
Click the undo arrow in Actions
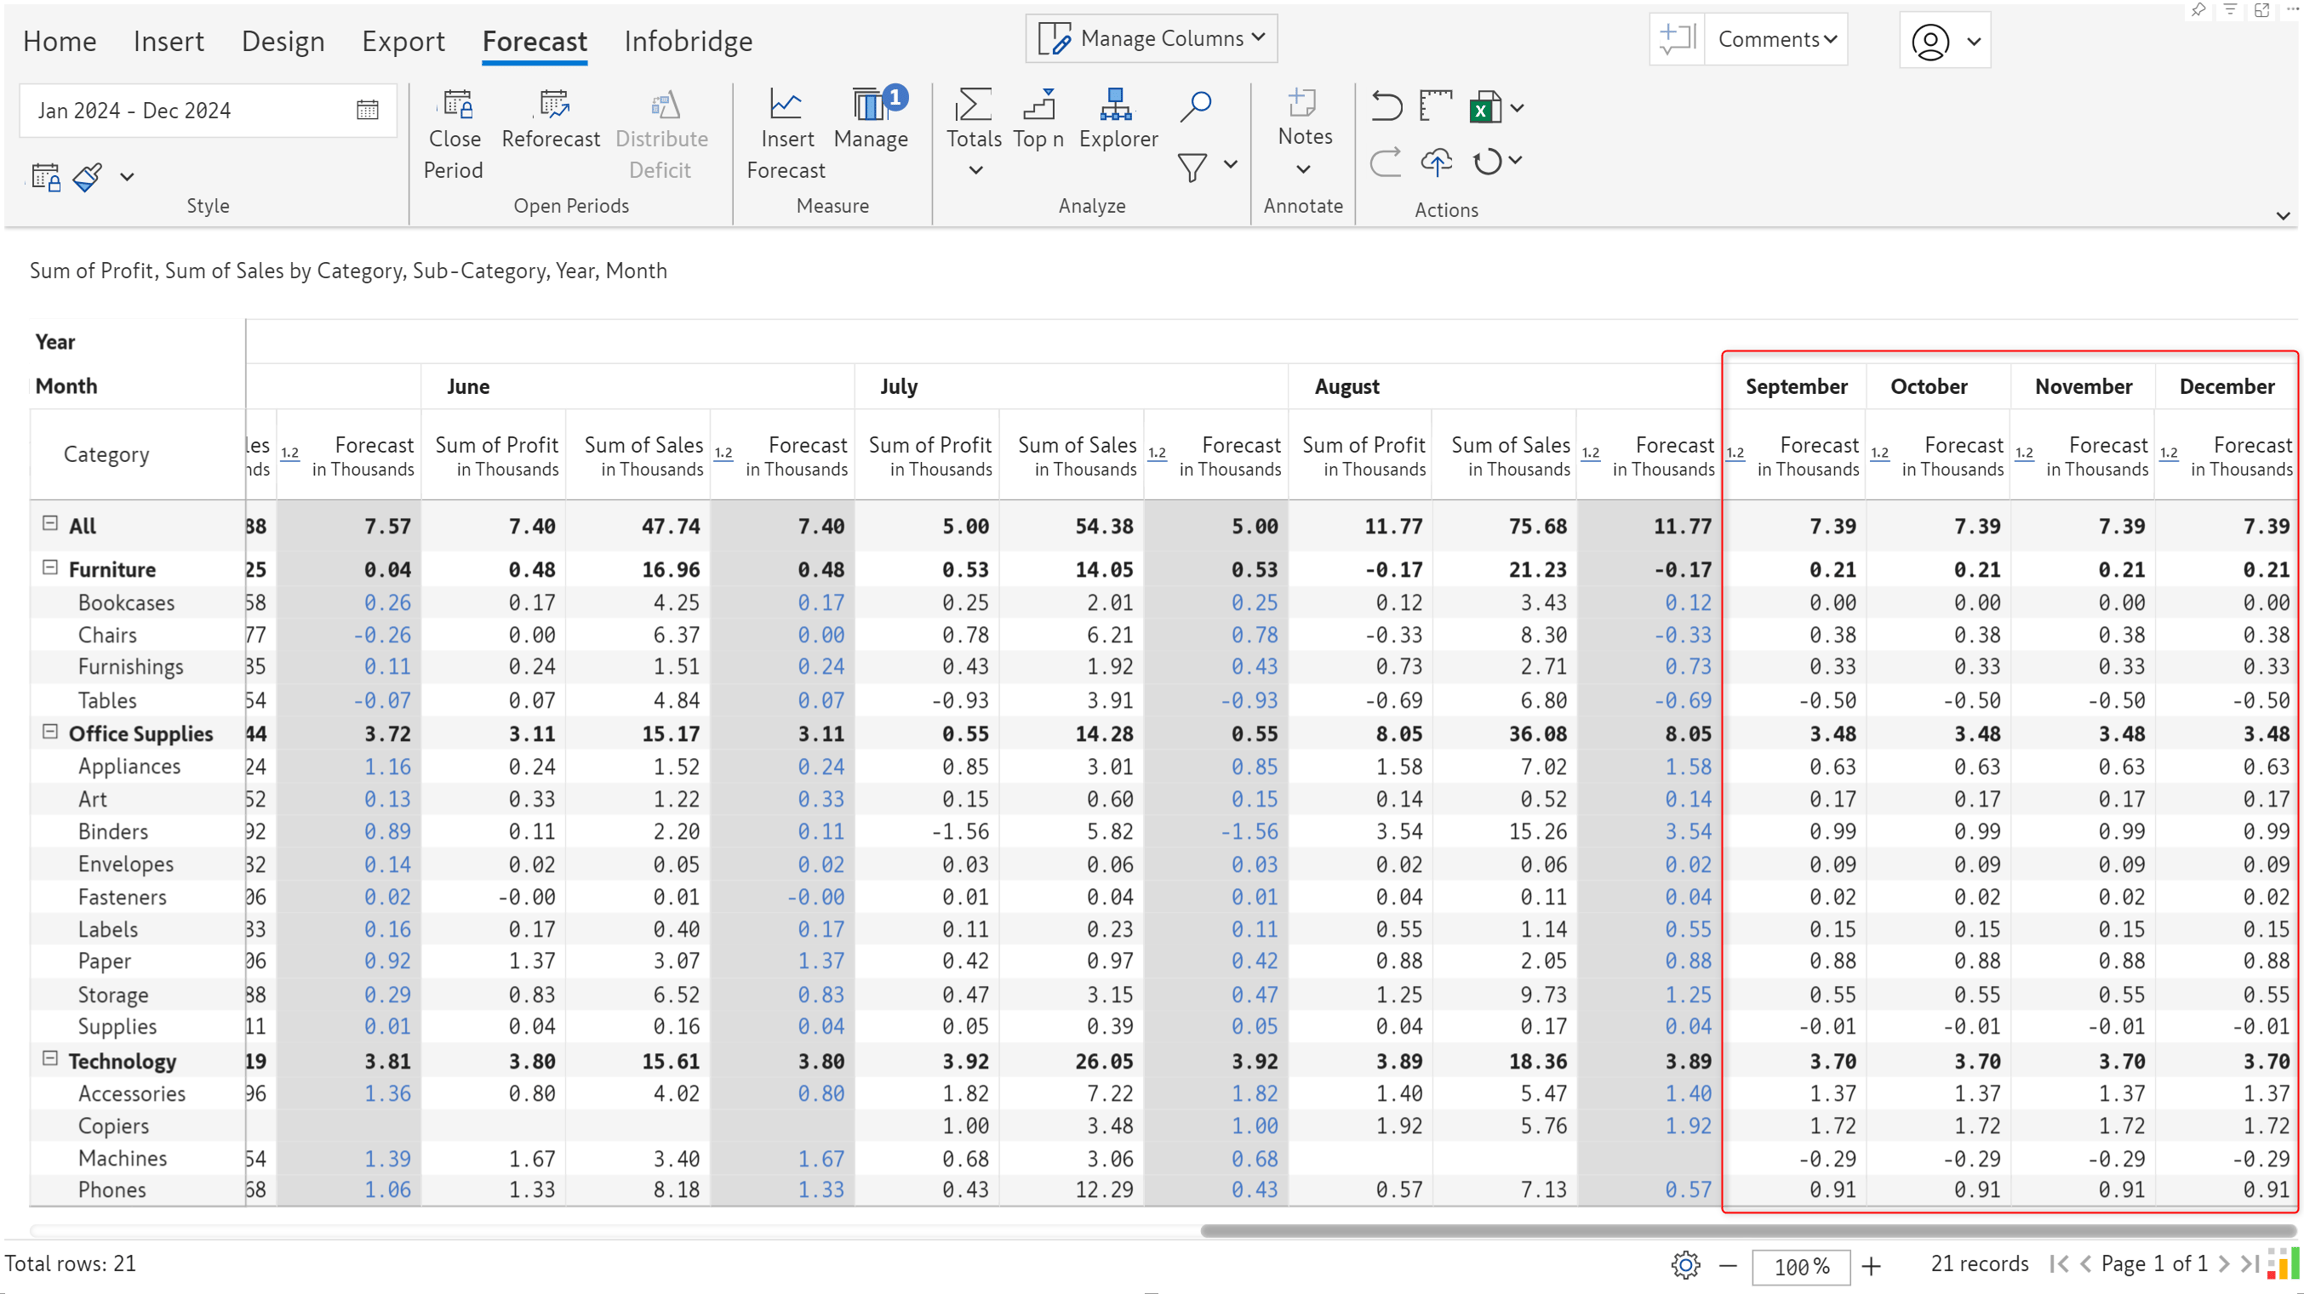1386,106
